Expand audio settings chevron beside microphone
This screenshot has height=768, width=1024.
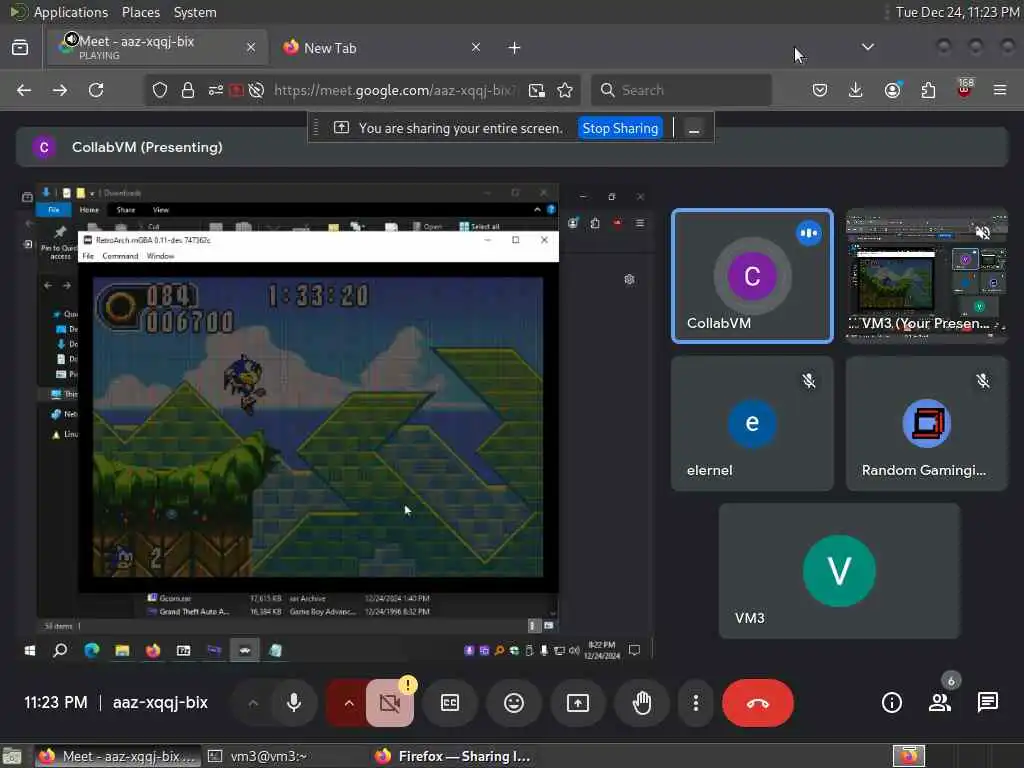coord(253,703)
